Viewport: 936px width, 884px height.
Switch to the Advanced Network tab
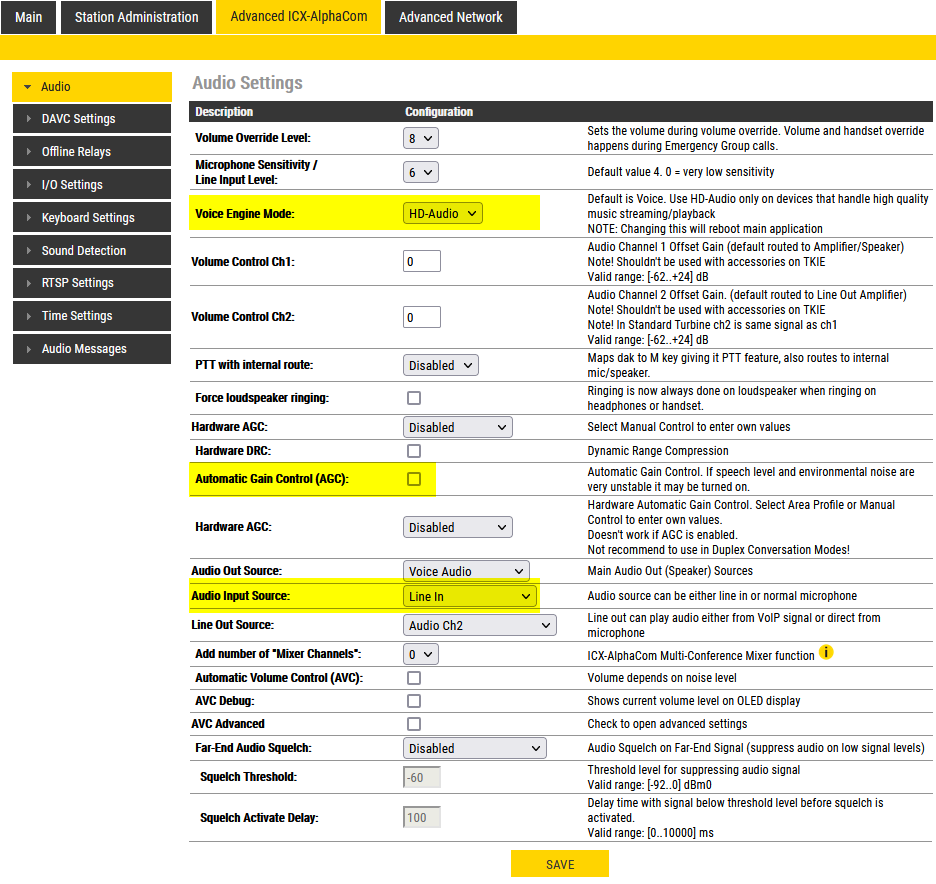tap(450, 17)
